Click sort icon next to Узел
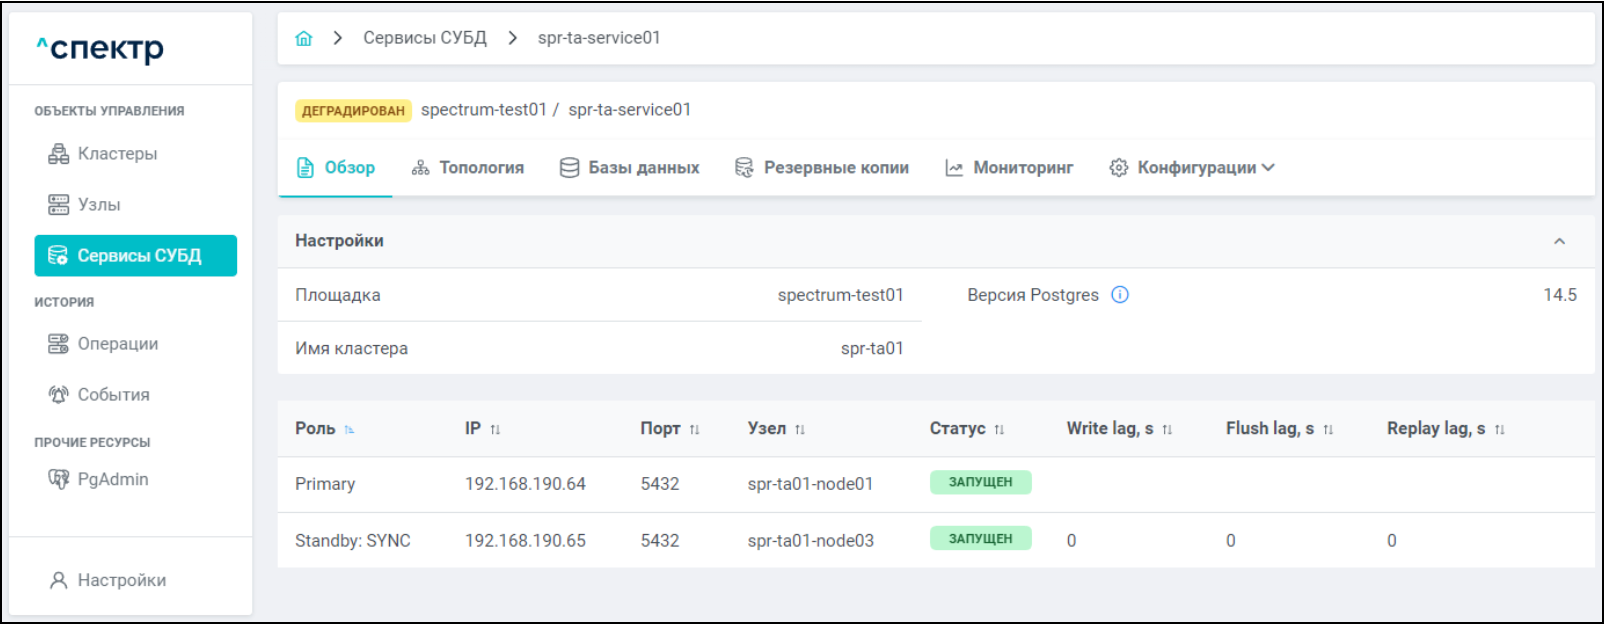The width and height of the screenshot is (1604, 624). click(x=800, y=430)
